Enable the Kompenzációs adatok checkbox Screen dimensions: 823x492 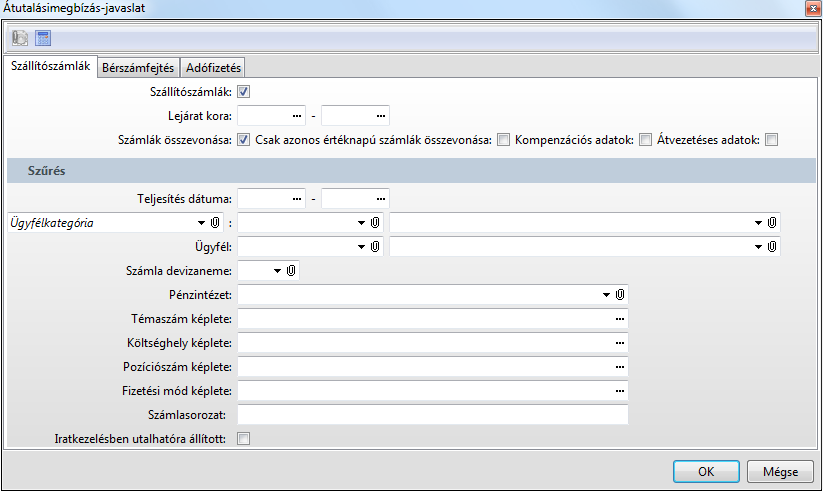[646, 140]
